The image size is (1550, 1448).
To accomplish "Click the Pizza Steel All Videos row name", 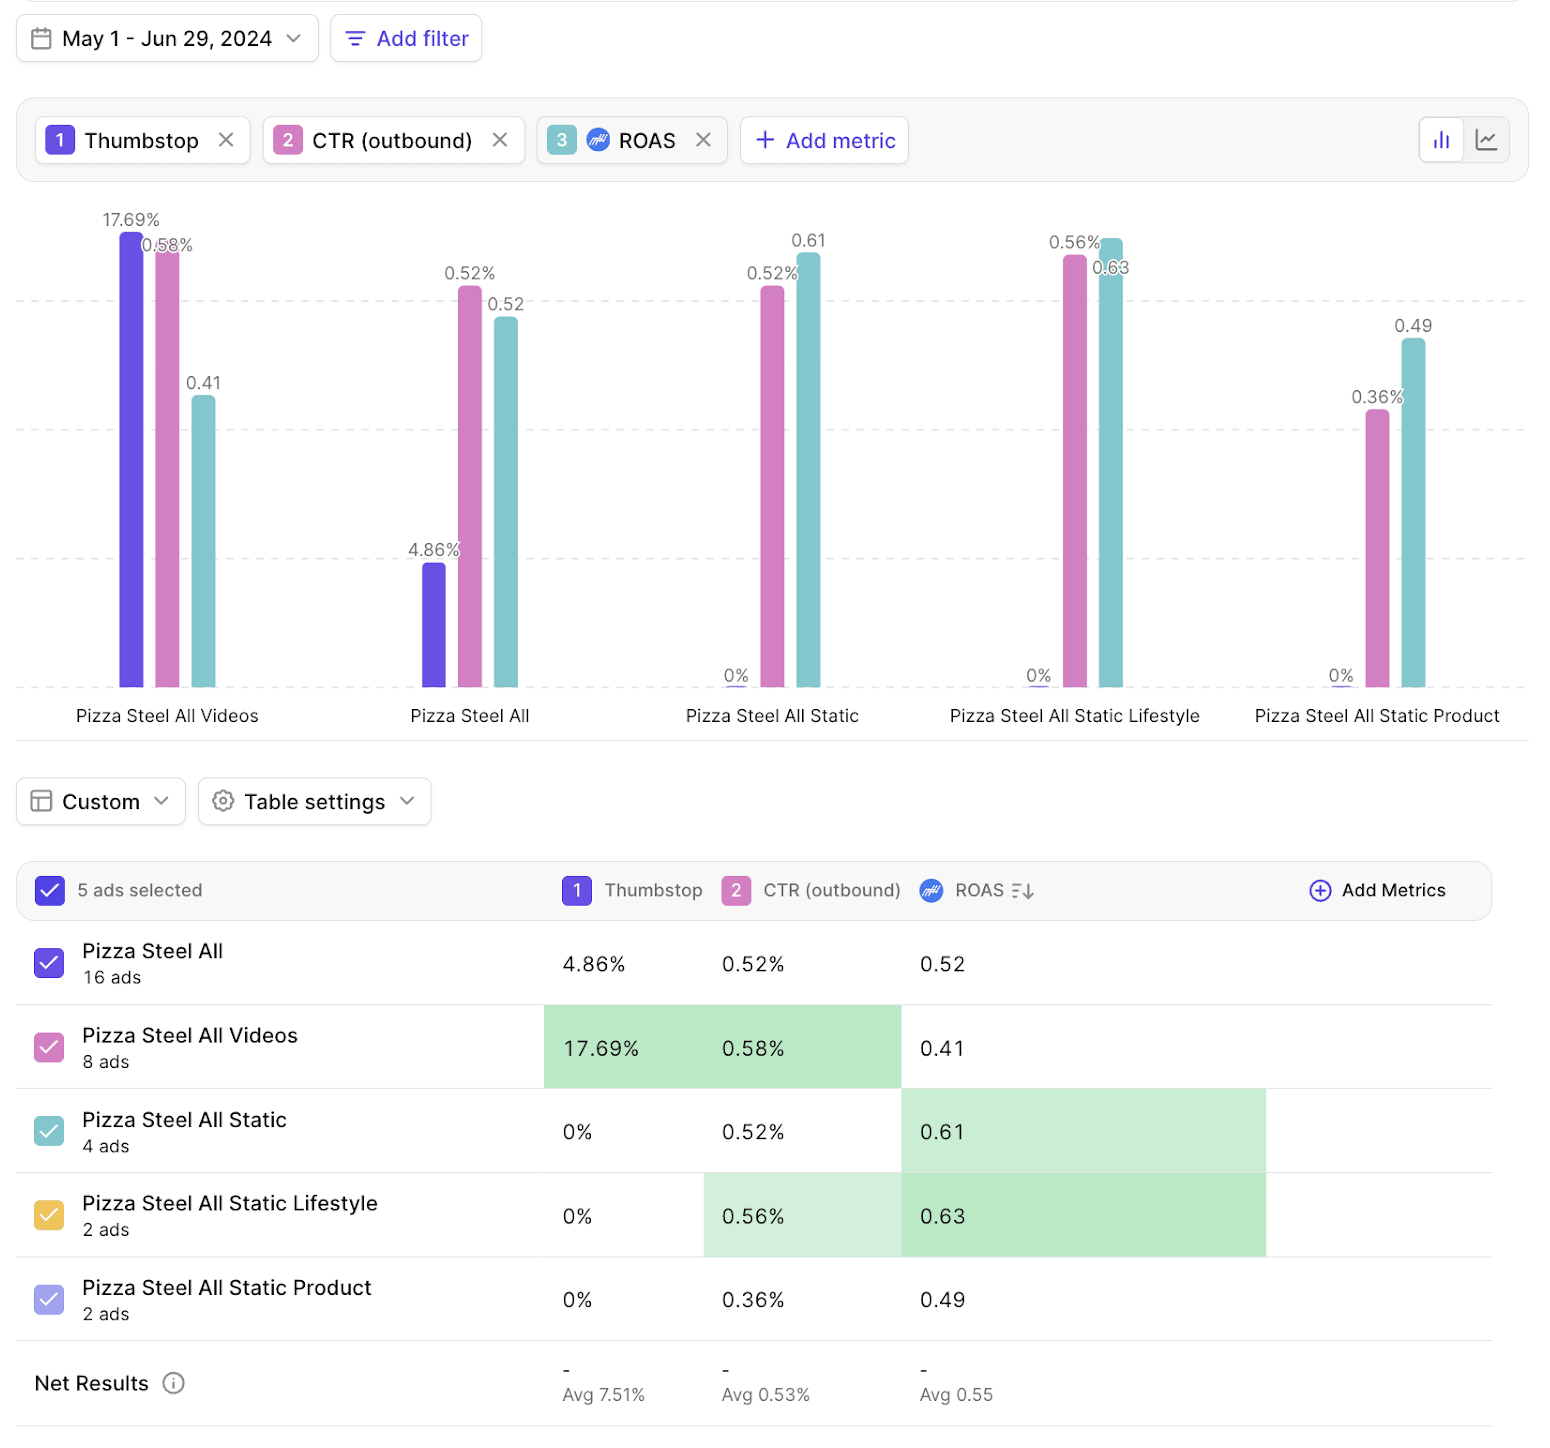I will point(190,1035).
